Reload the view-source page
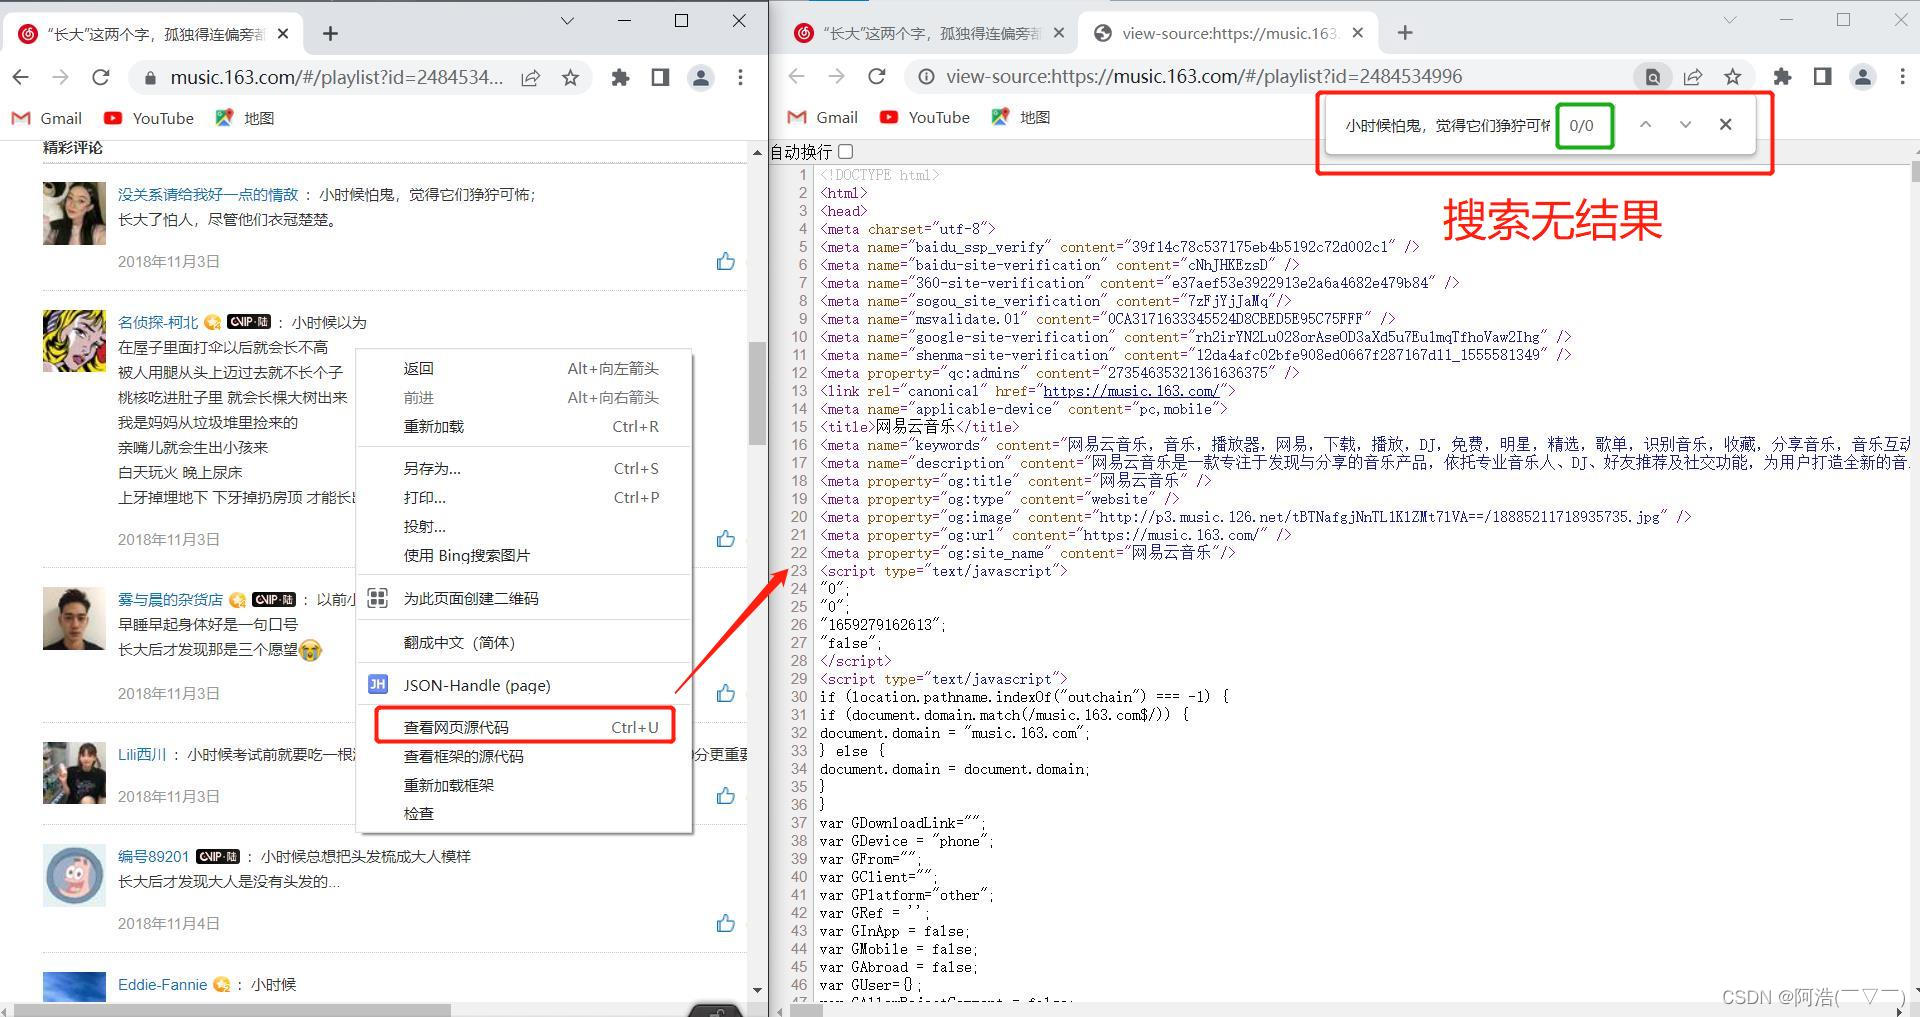The image size is (1920, 1017). [877, 76]
